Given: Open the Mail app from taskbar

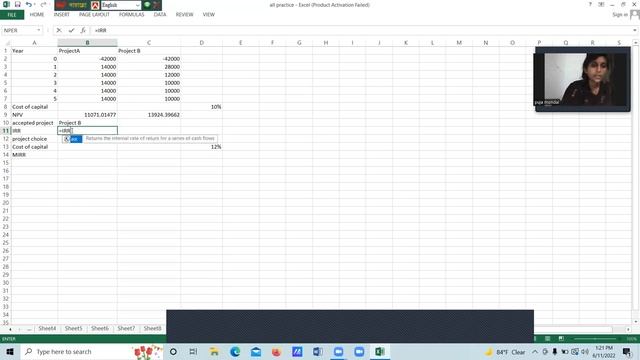Looking at the screenshot, I should point(256,351).
